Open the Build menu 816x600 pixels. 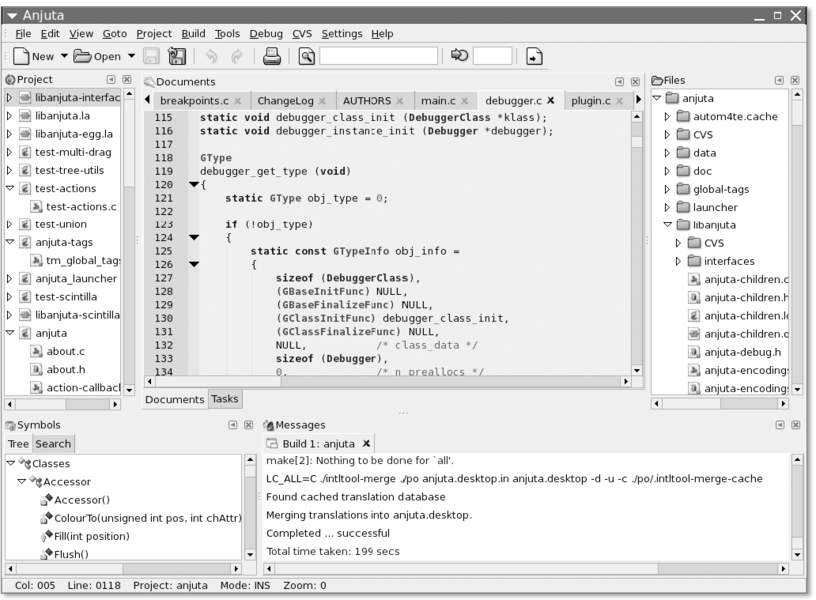click(193, 33)
